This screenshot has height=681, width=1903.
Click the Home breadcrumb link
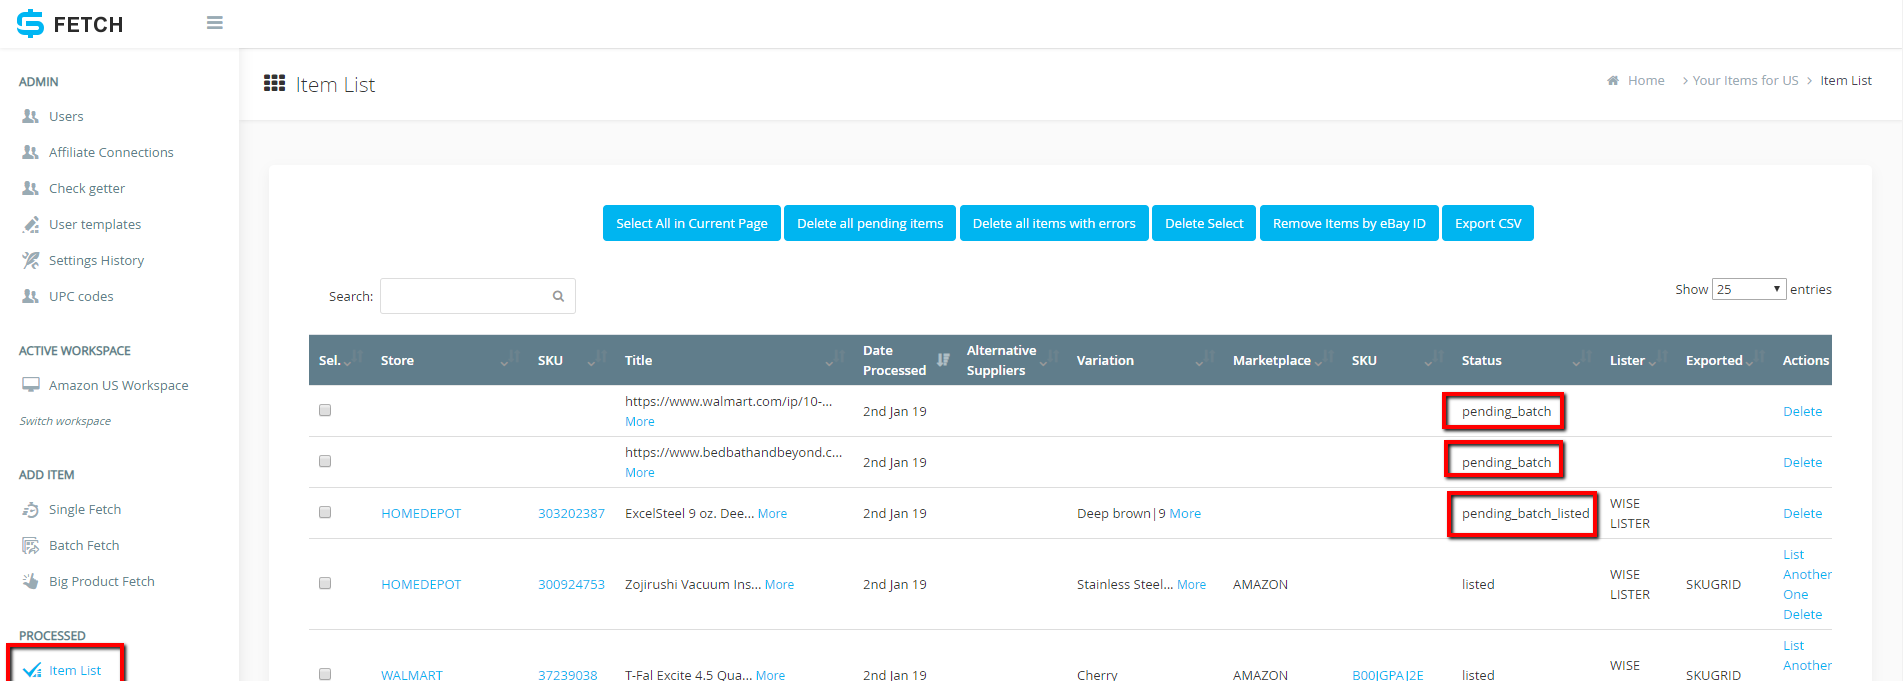point(1646,80)
